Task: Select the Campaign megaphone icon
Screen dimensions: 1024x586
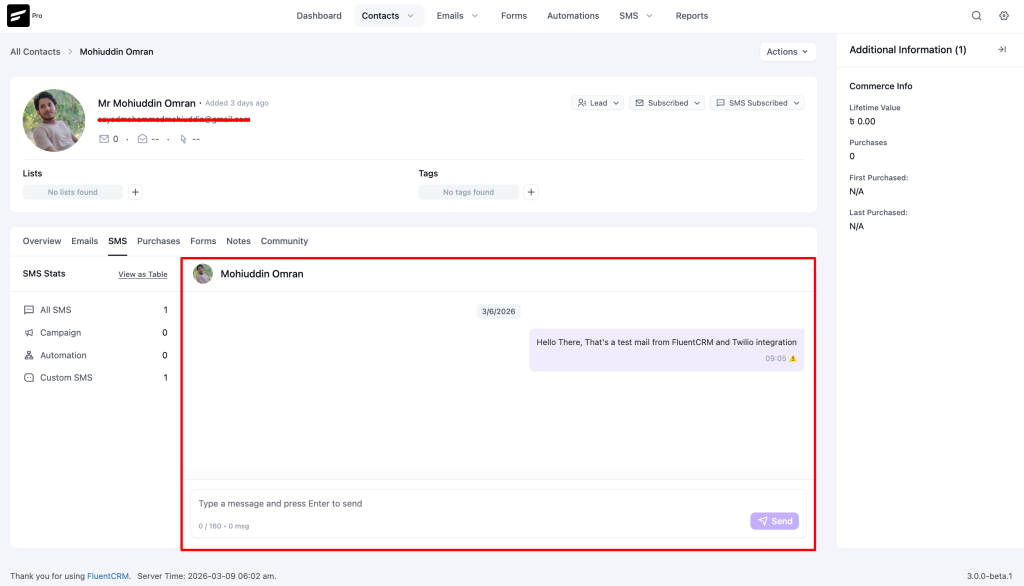Action: click(x=29, y=332)
